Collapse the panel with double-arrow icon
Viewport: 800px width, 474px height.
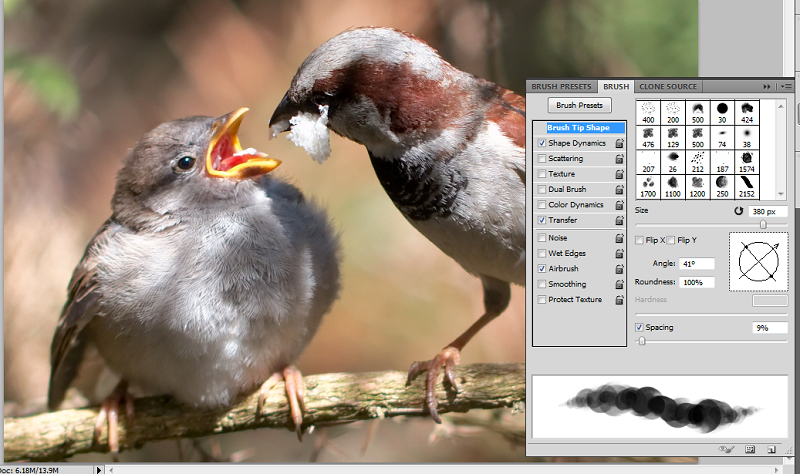(767, 87)
